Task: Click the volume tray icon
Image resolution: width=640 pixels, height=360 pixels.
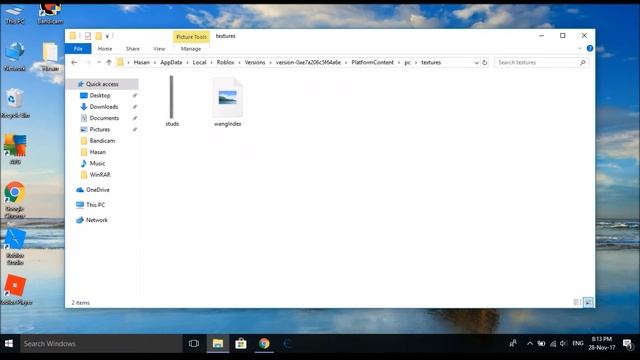Action: tap(564, 344)
